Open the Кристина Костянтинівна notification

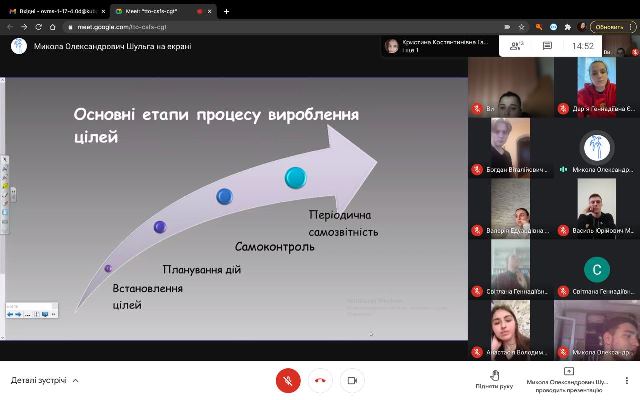pyautogui.click(x=440, y=46)
